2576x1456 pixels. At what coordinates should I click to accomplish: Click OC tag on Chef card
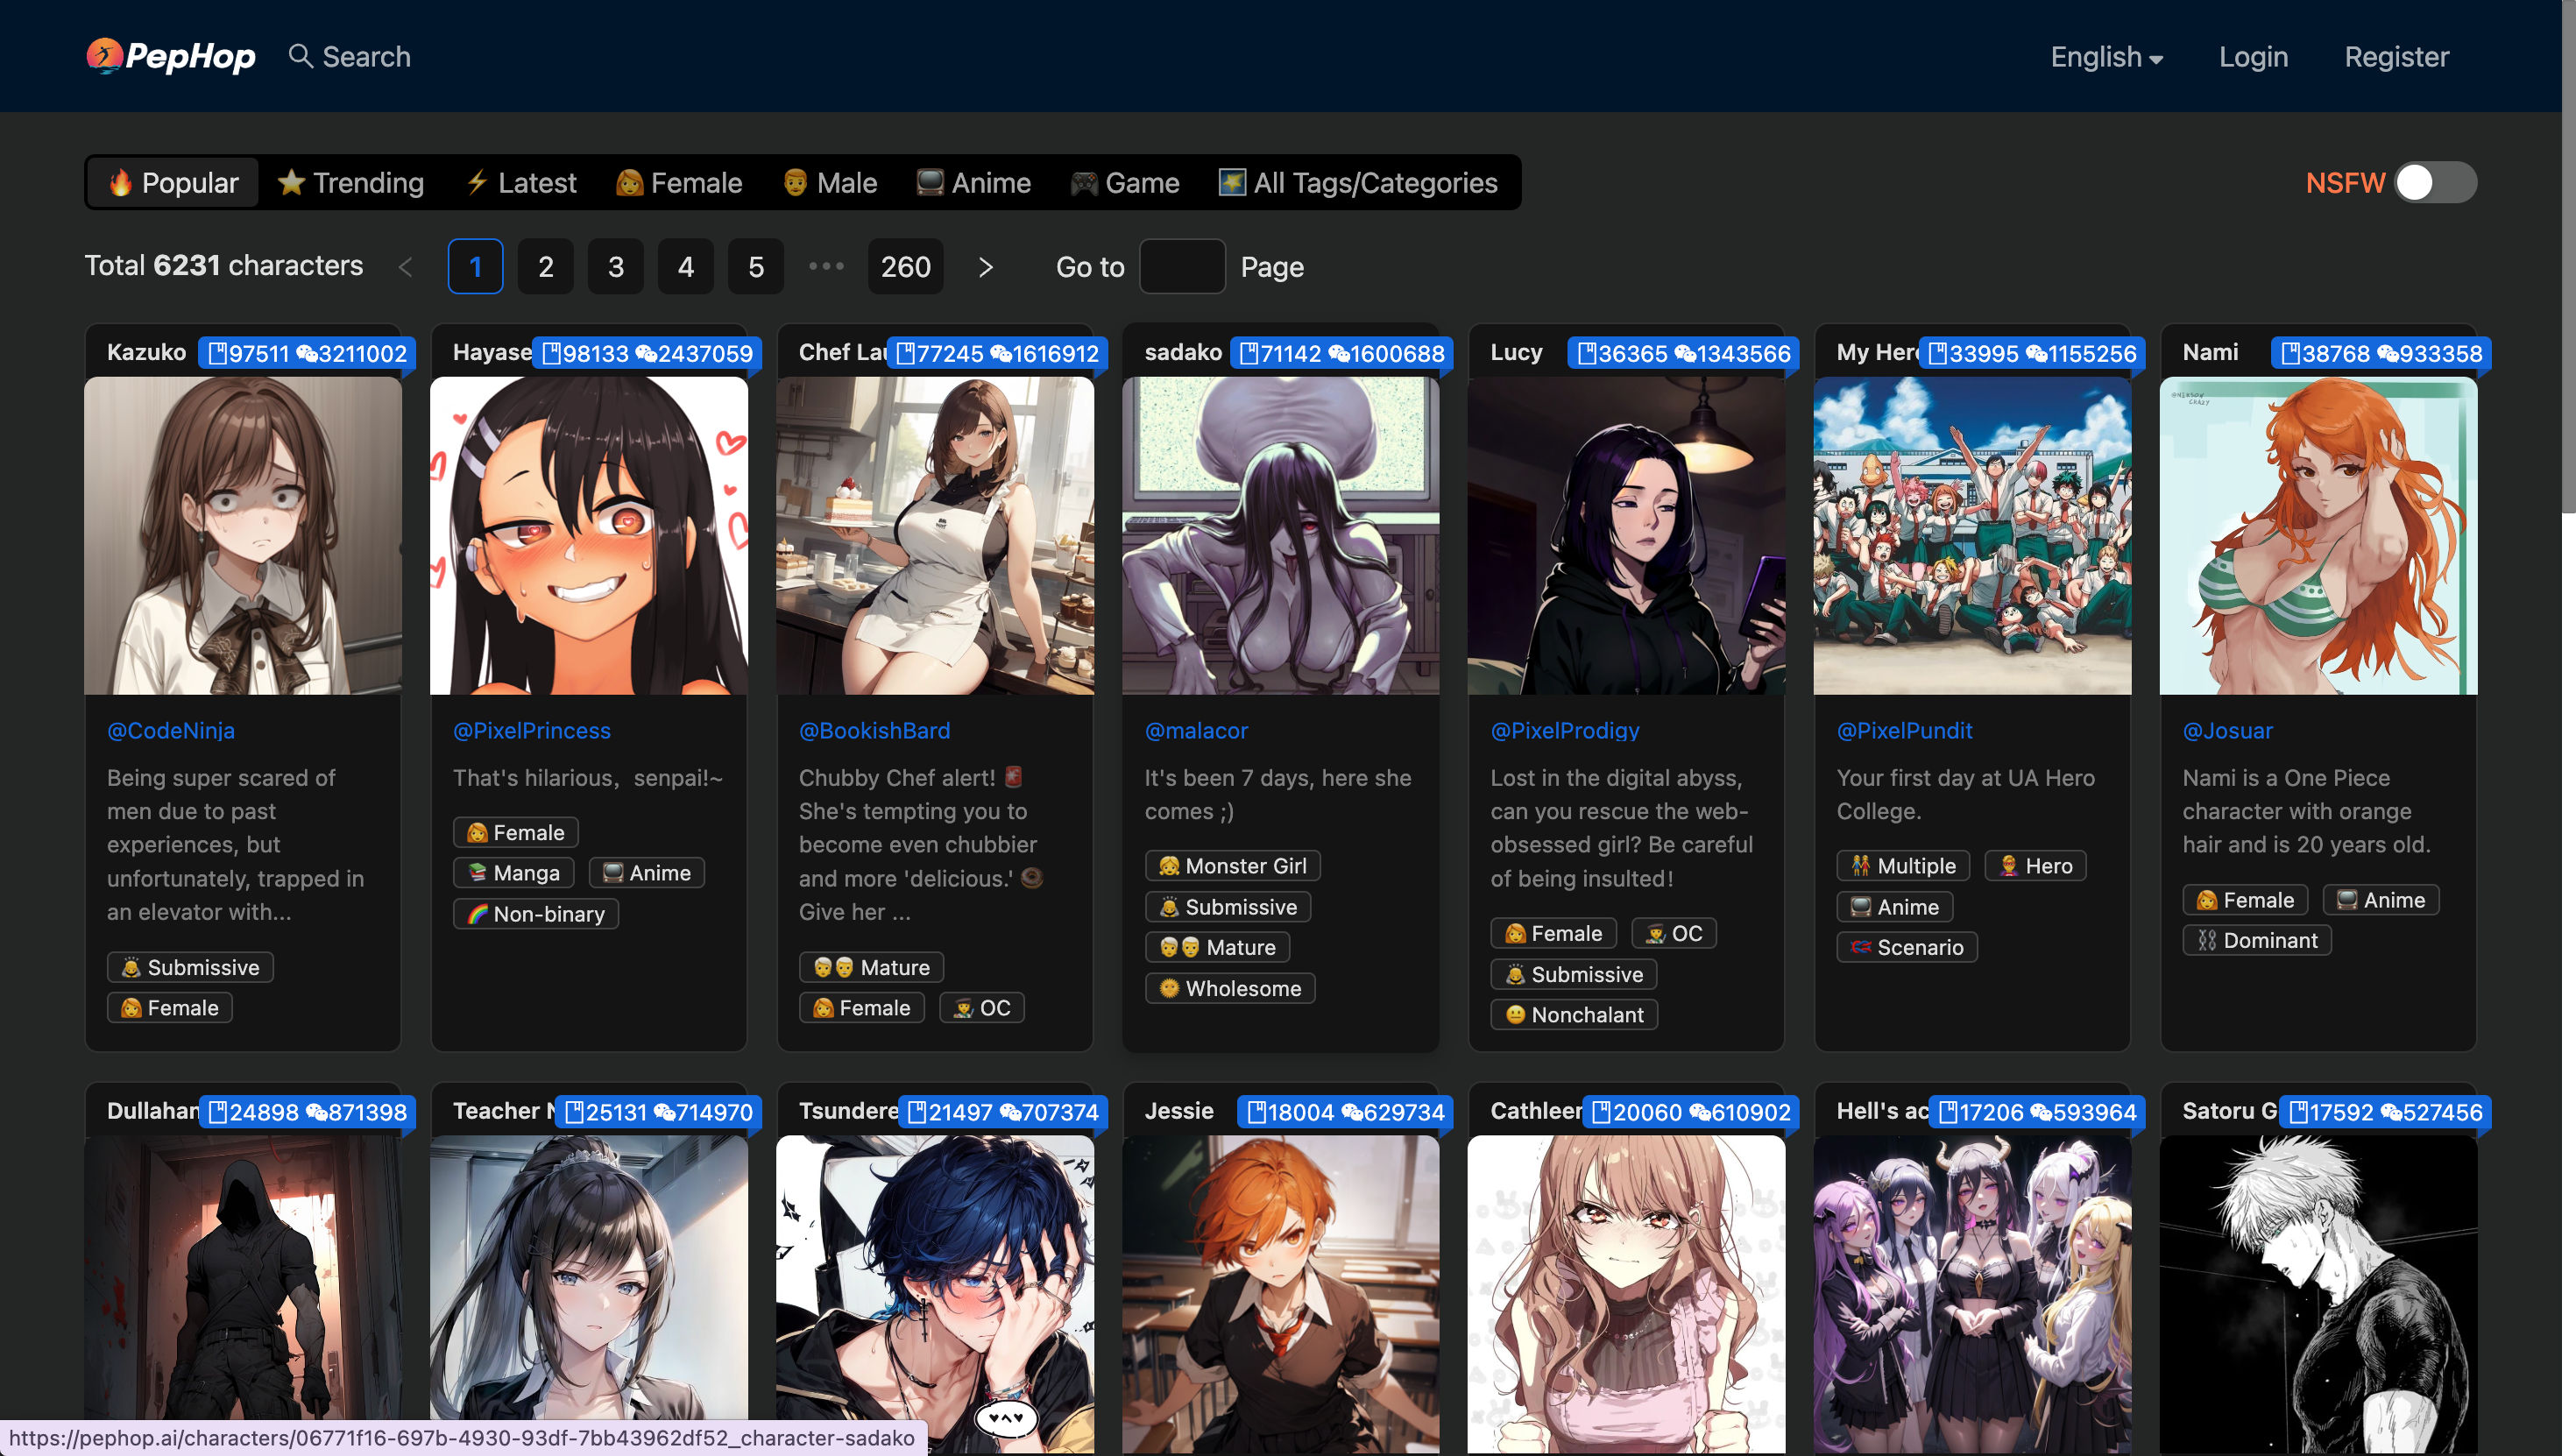[982, 1009]
